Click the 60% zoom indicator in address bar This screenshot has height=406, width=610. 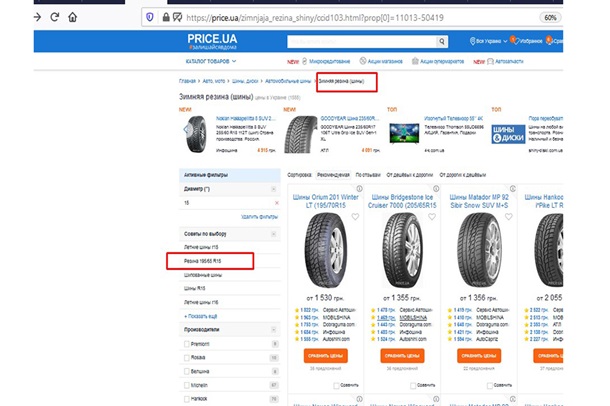(x=579, y=18)
